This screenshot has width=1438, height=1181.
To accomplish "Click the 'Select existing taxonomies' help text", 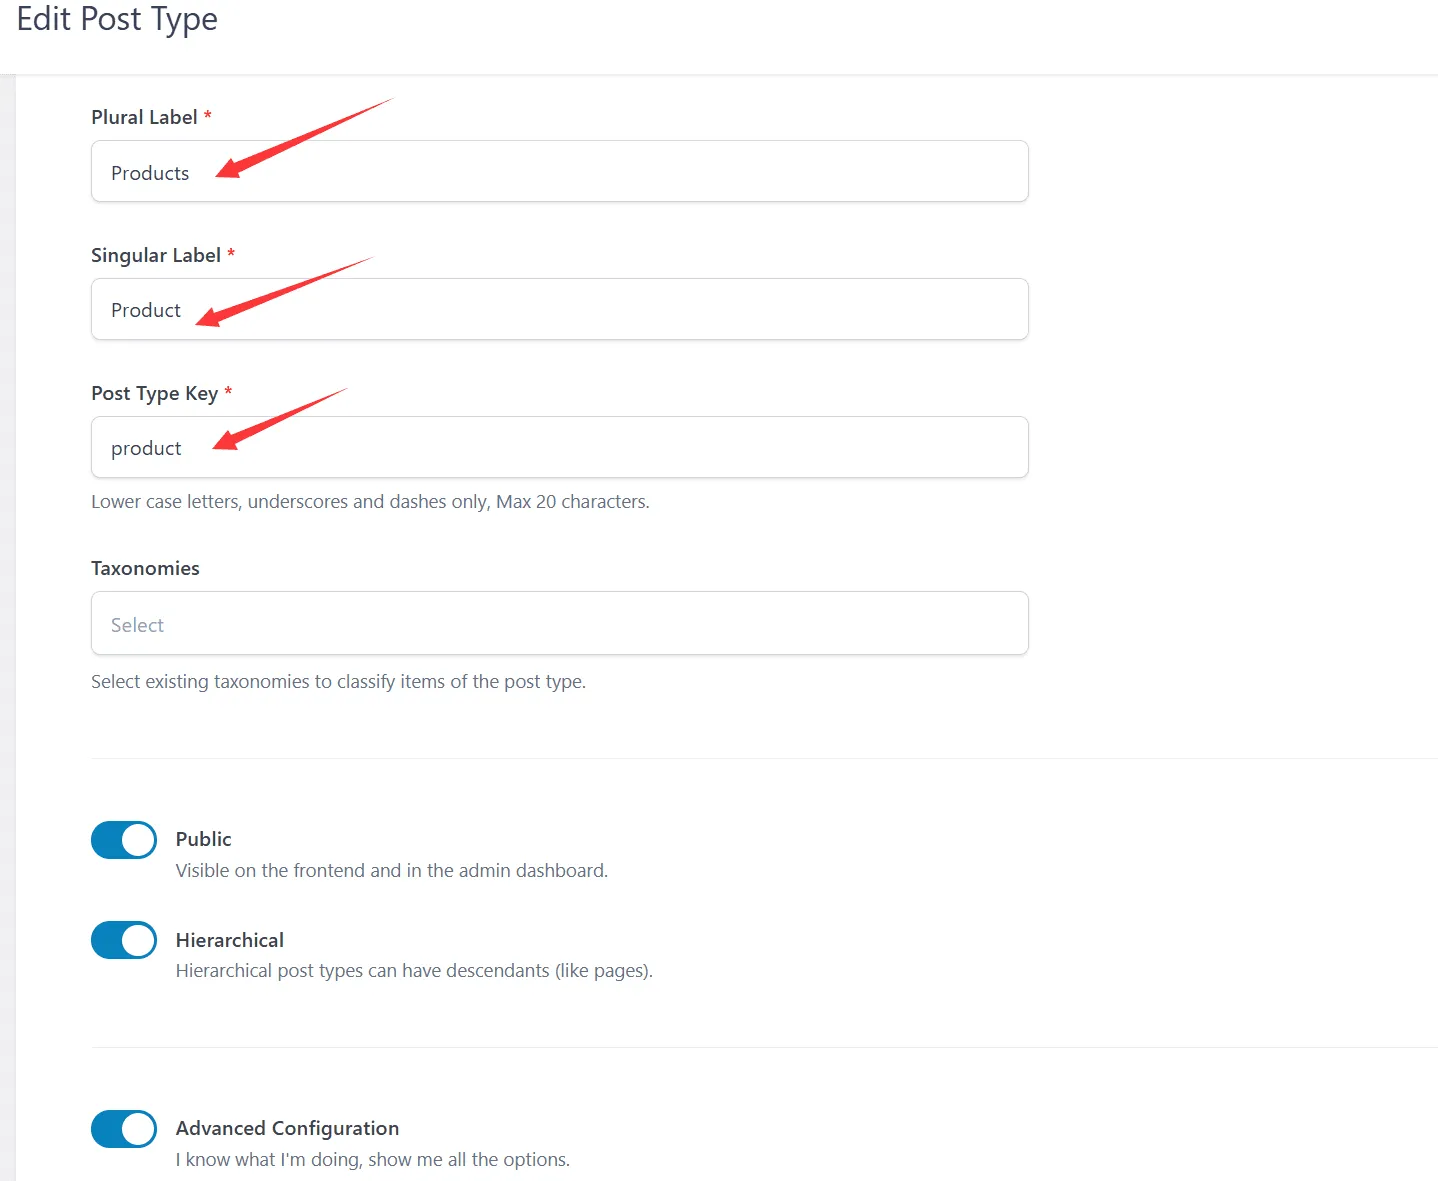I will 338,682.
